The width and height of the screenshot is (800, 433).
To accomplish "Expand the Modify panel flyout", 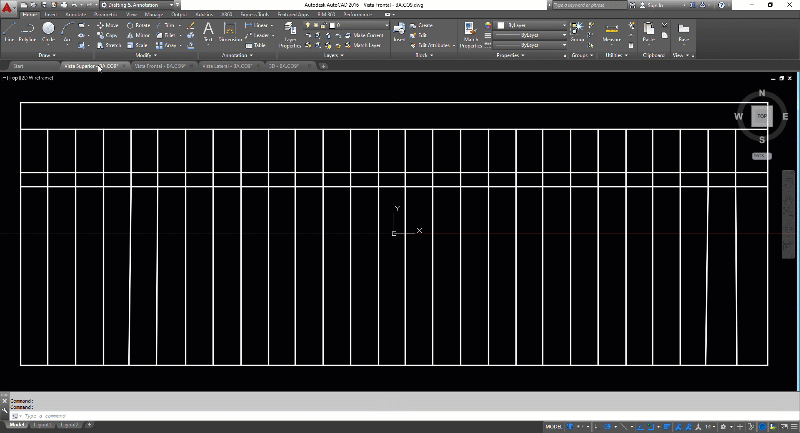I will pos(145,55).
